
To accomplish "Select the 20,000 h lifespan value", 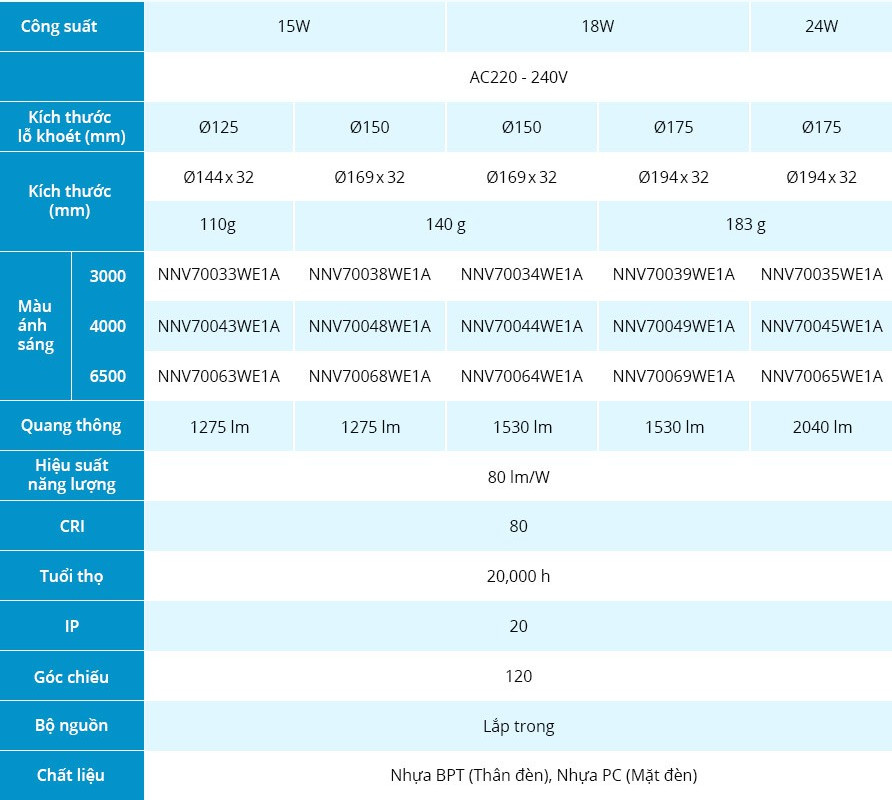I will [x=518, y=576].
